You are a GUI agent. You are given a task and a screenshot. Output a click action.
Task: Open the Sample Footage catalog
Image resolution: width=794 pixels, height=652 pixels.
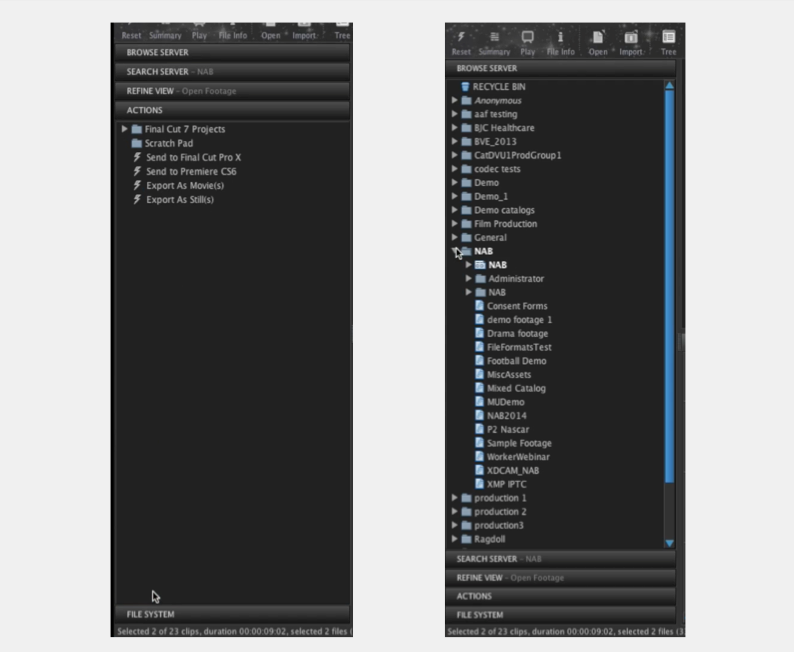pos(513,442)
